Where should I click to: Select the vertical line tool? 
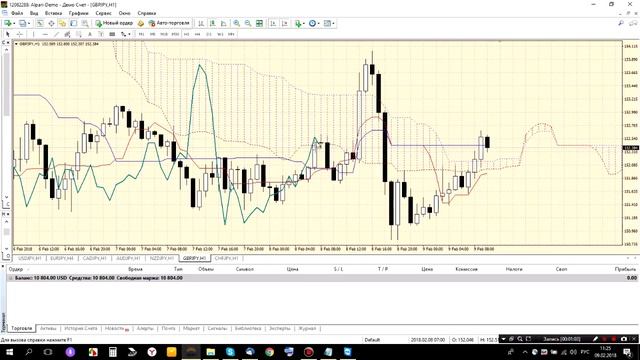33,34
